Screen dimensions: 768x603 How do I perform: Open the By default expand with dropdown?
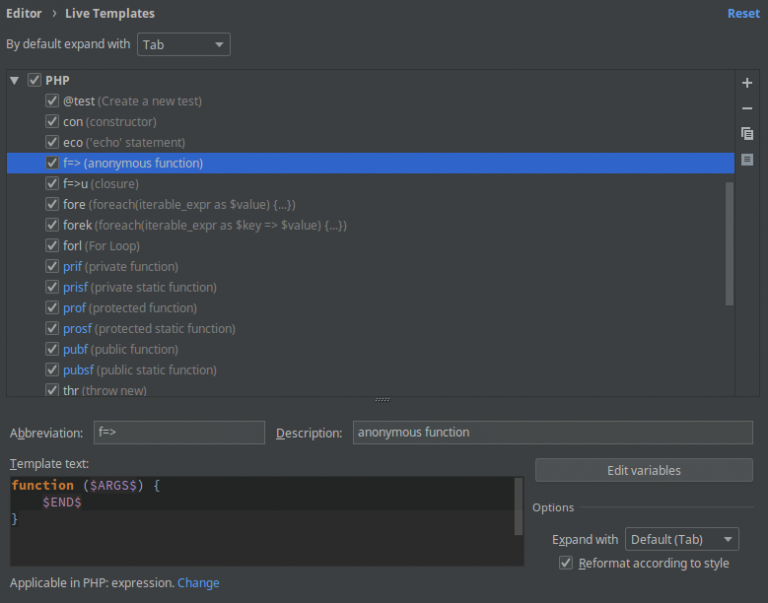point(184,45)
